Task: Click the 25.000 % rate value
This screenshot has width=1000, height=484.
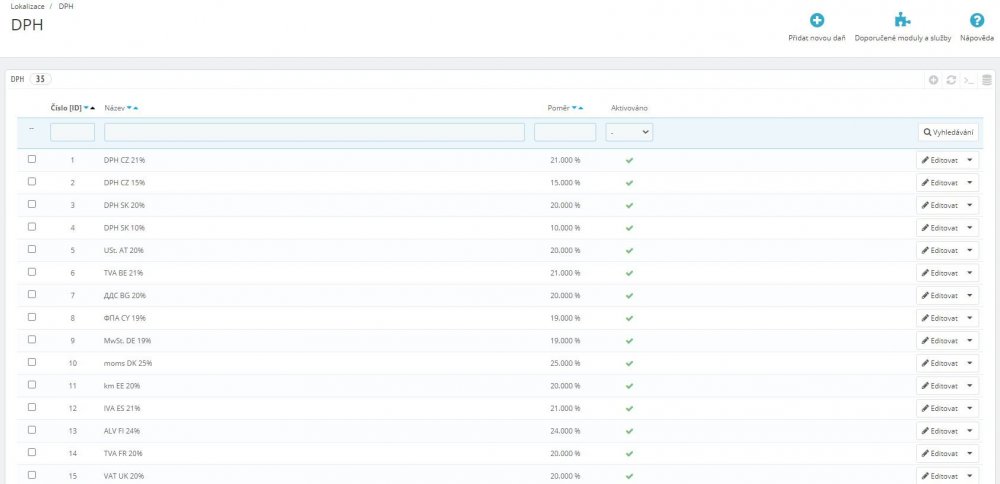Action: coord(565,363)
